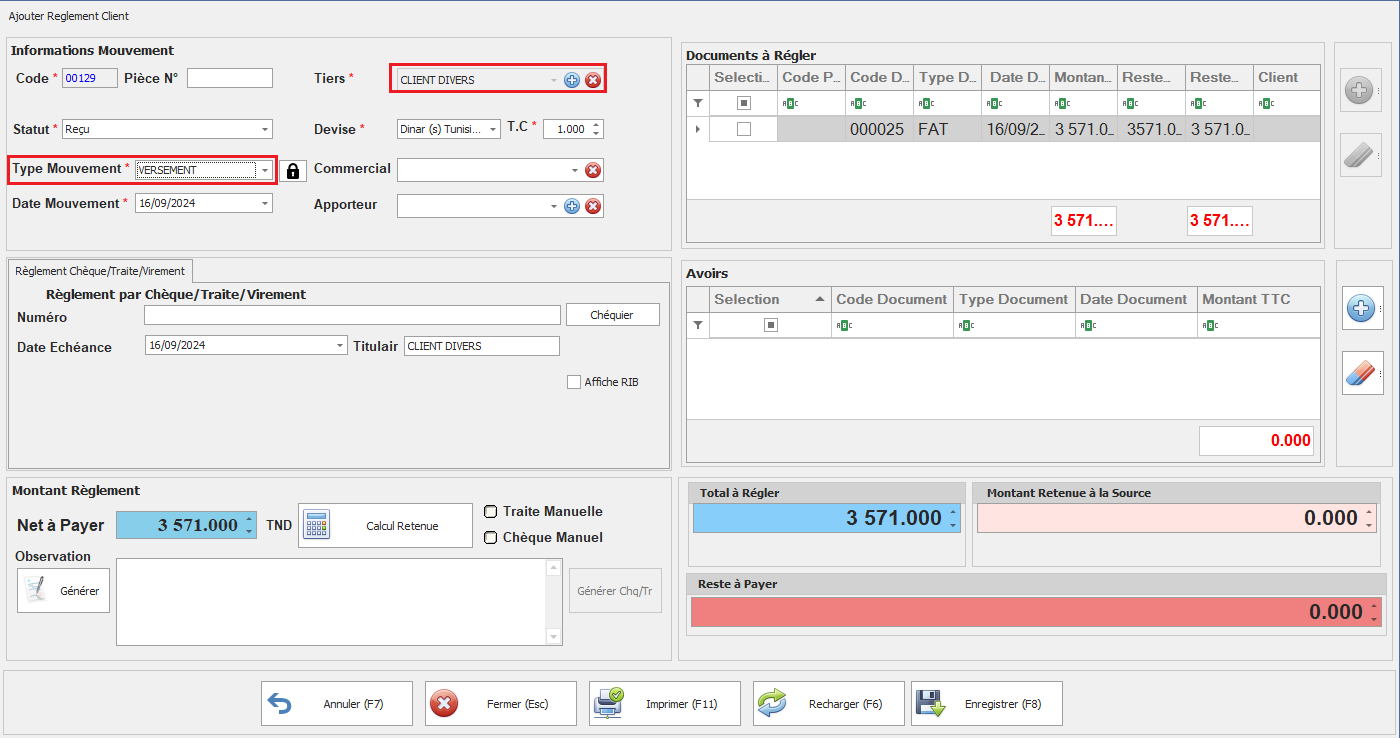Click the blue plus icon beside Avoirs

point(1361,309)
